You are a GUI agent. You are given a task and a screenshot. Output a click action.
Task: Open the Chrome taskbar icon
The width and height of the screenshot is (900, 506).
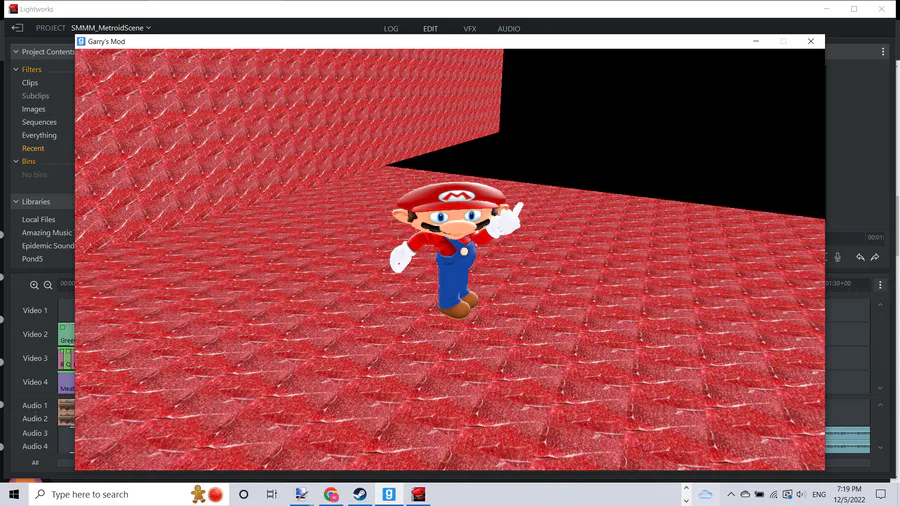(331, 494)
